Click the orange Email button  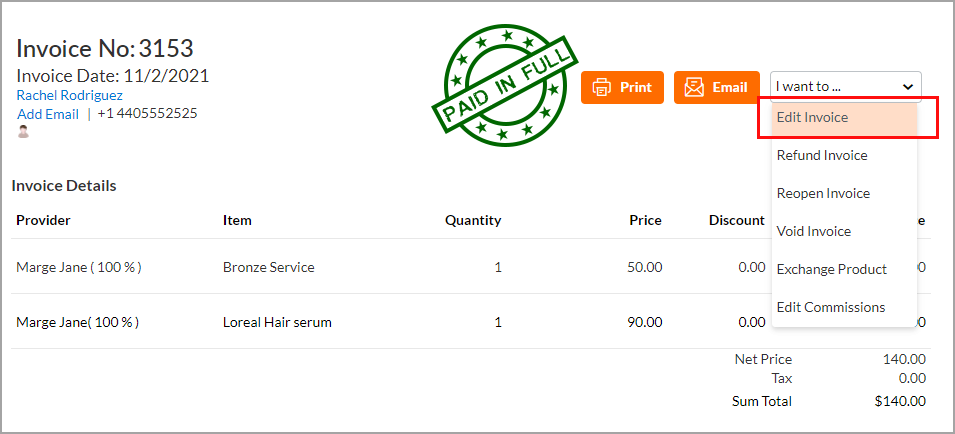pos(716,87)
